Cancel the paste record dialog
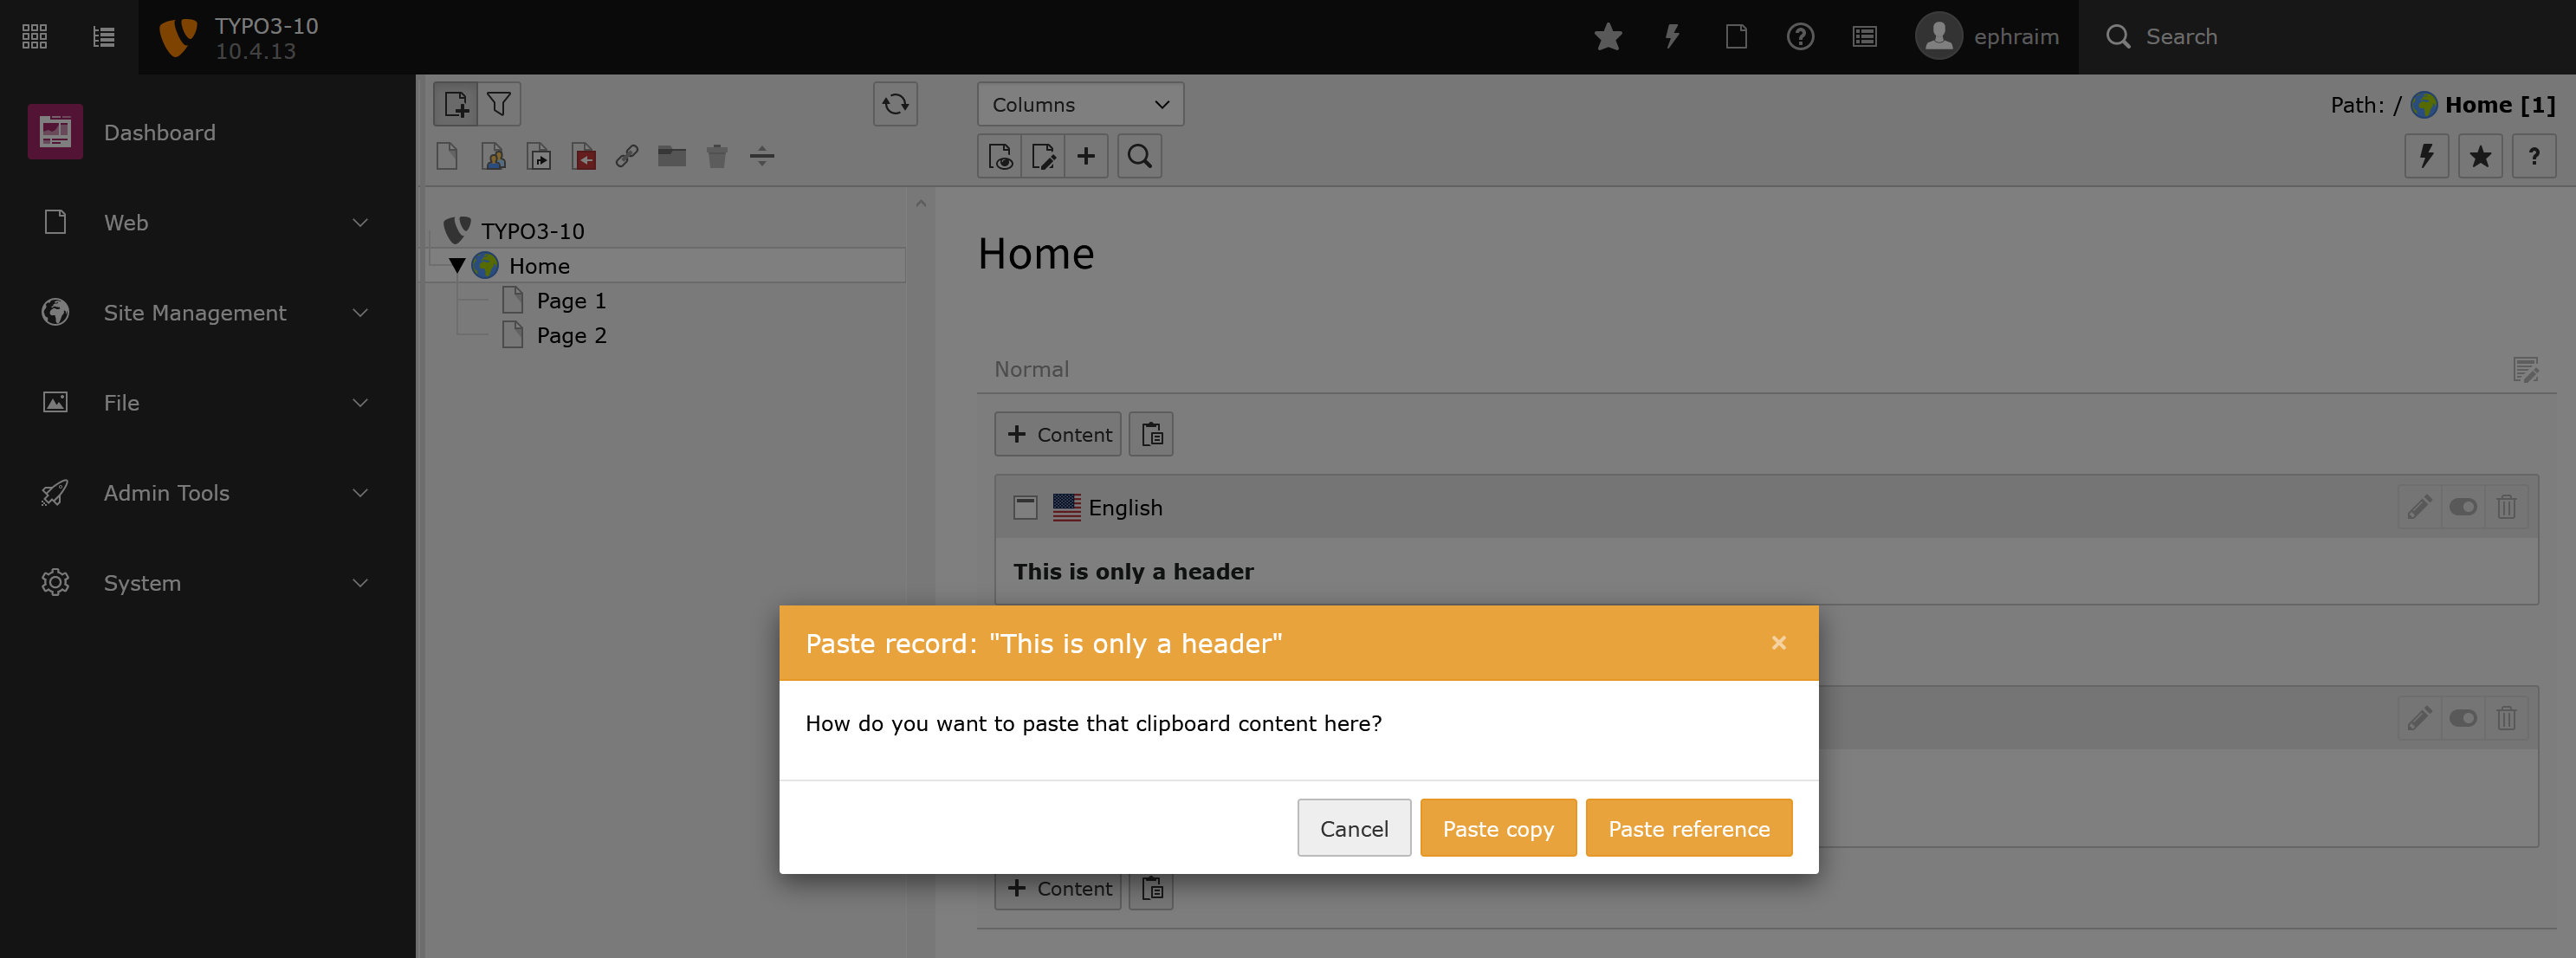Image resolution: width=2576 pixels, height=958 pixels. pyautogui.click(x=1353, y=828)
